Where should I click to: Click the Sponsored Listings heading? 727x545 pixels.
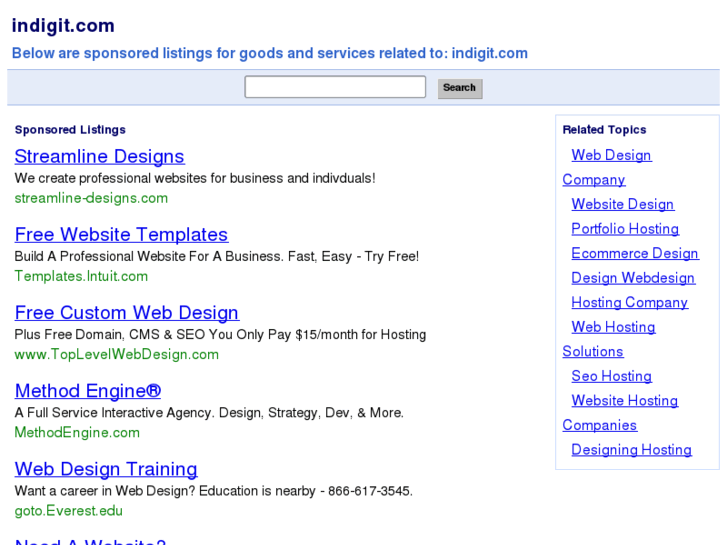click(70, 130)
